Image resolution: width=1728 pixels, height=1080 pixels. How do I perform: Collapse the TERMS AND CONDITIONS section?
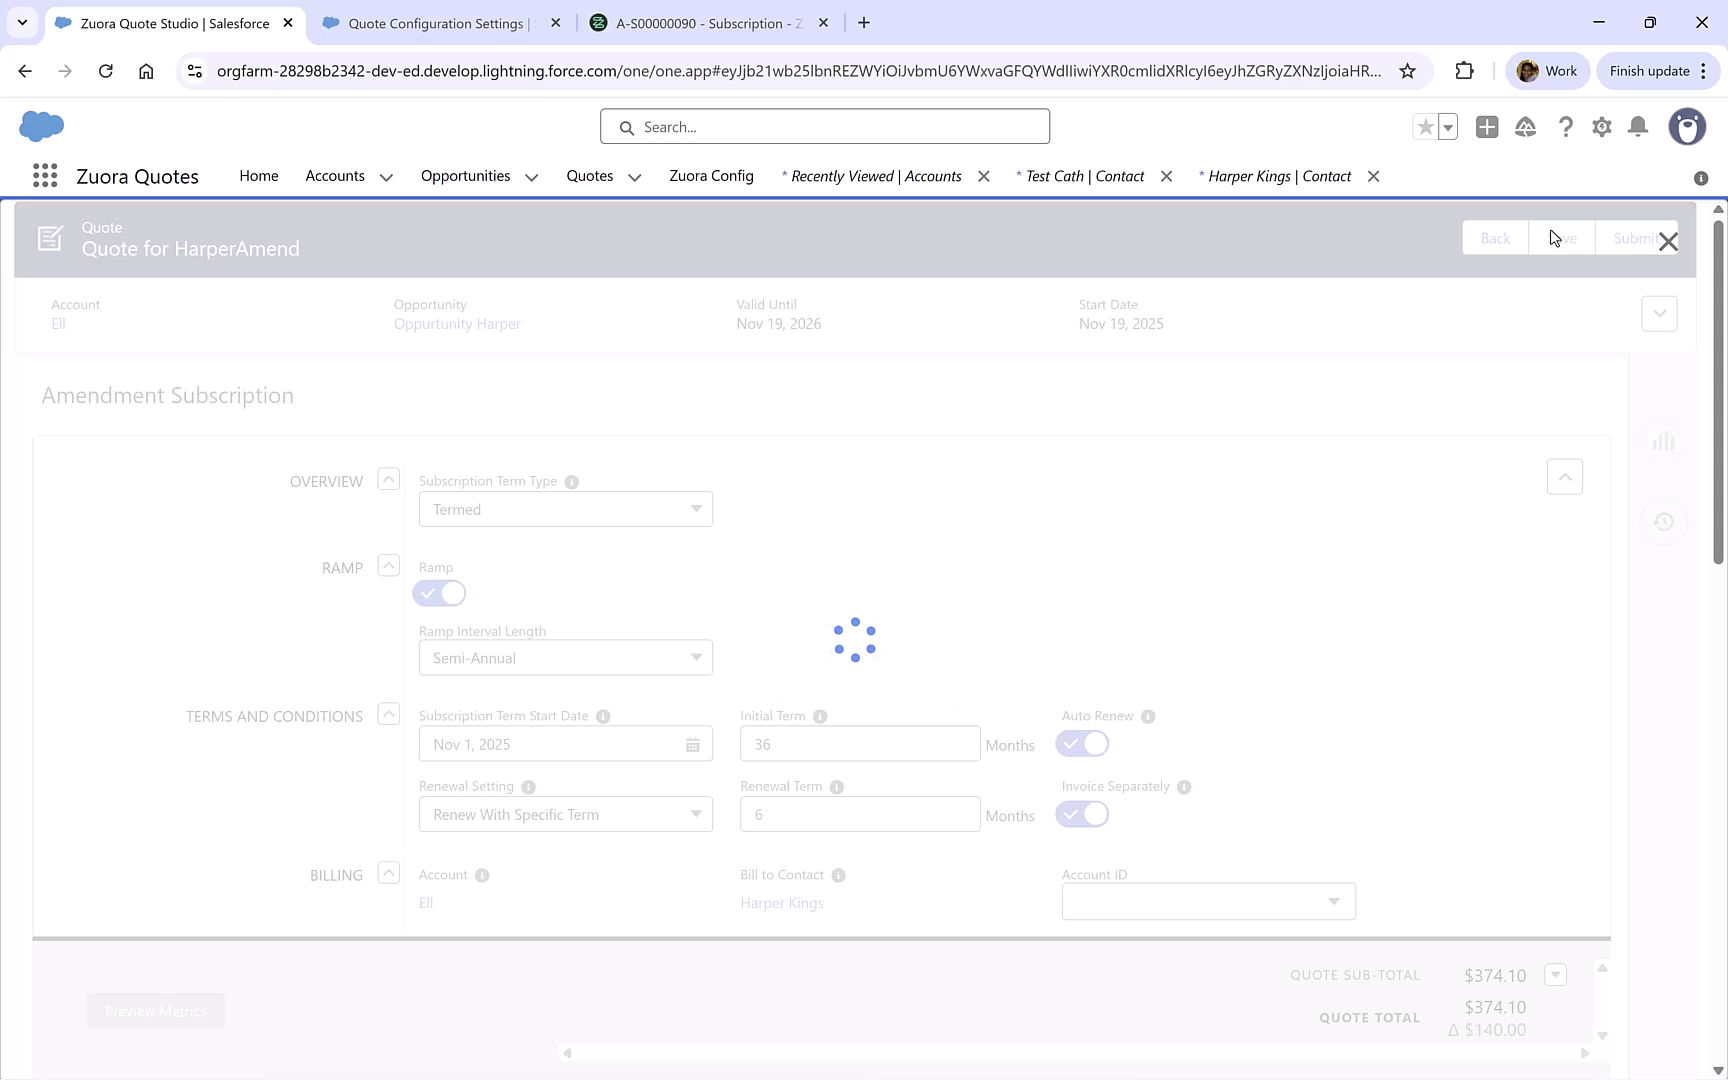point(388,714)
